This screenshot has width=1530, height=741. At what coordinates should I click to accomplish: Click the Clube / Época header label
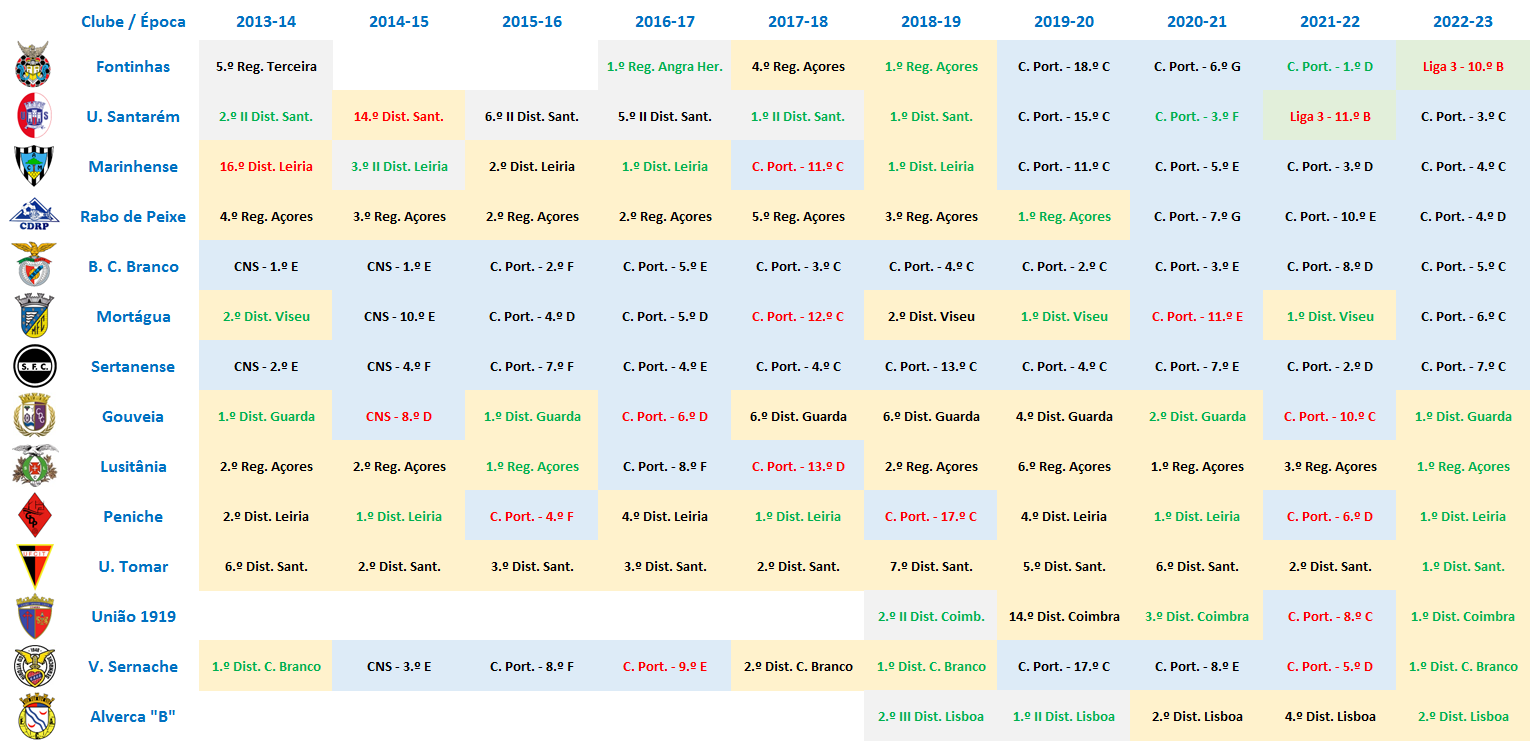[x=133, y=21]
